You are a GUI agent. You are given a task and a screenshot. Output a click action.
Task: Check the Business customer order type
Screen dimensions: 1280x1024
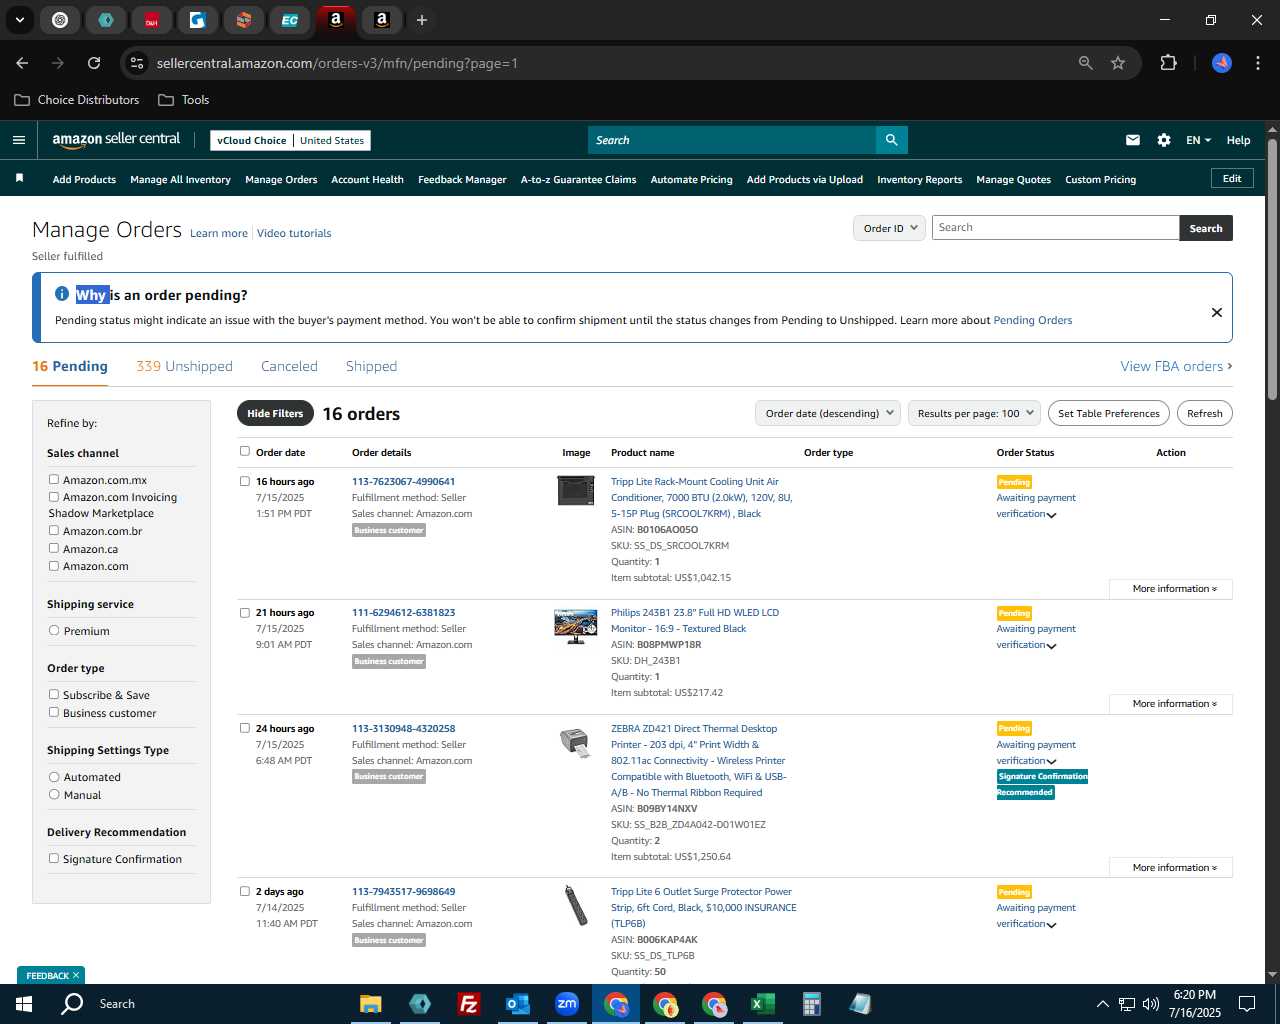tap(54, 713)
